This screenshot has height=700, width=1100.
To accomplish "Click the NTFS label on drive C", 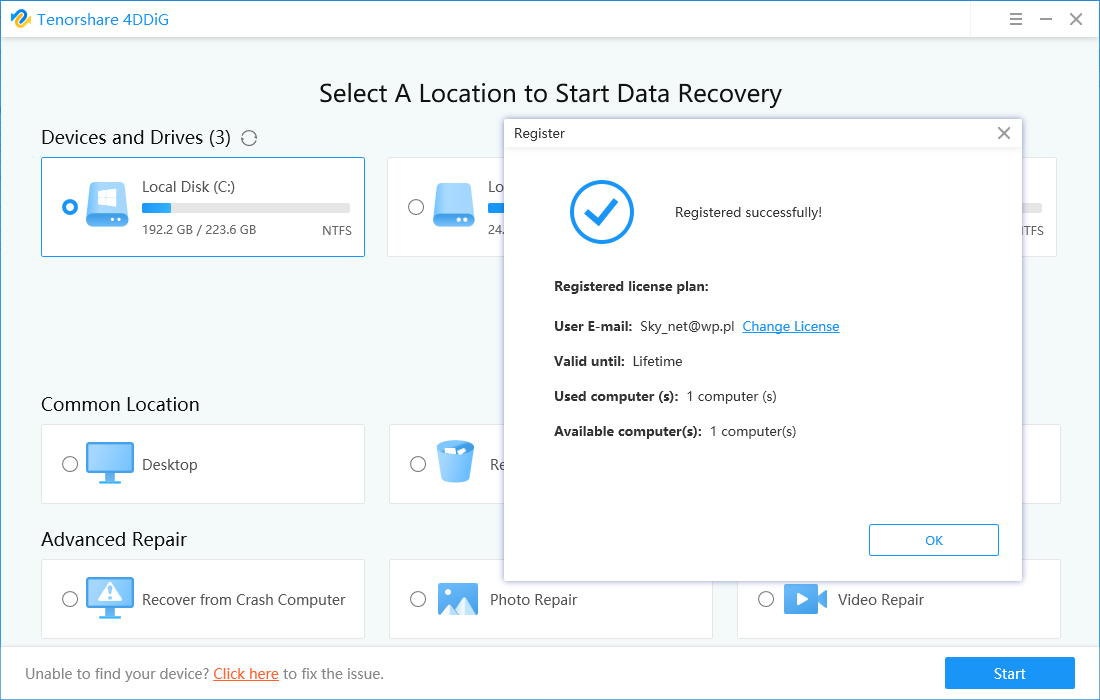I will 337,231.
